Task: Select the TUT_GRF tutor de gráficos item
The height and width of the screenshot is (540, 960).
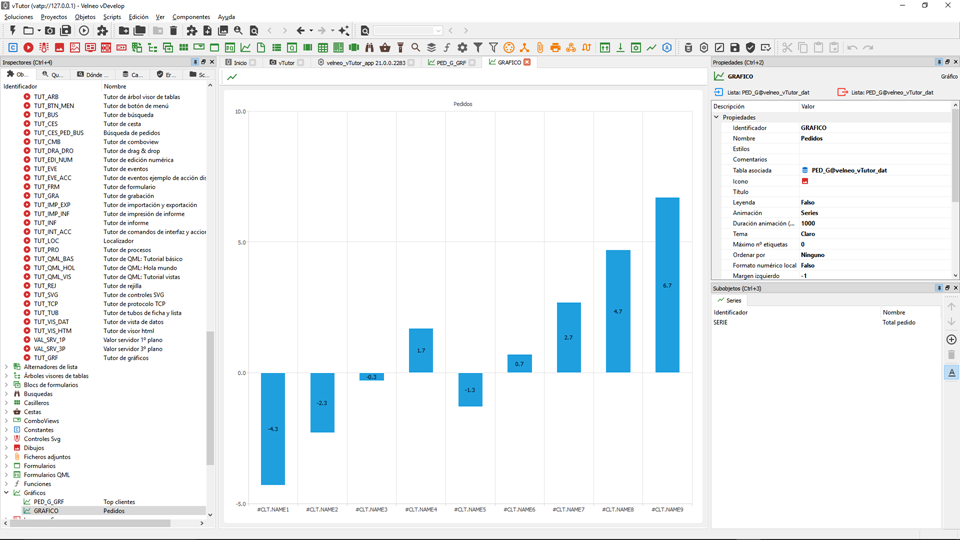Action: point(46,357)
